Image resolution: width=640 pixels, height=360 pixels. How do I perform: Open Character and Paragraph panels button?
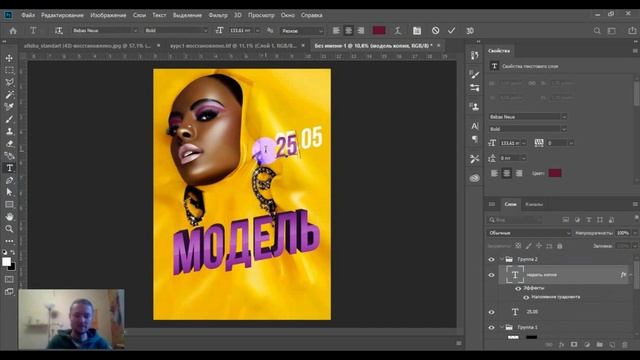(x=417, y=31)
